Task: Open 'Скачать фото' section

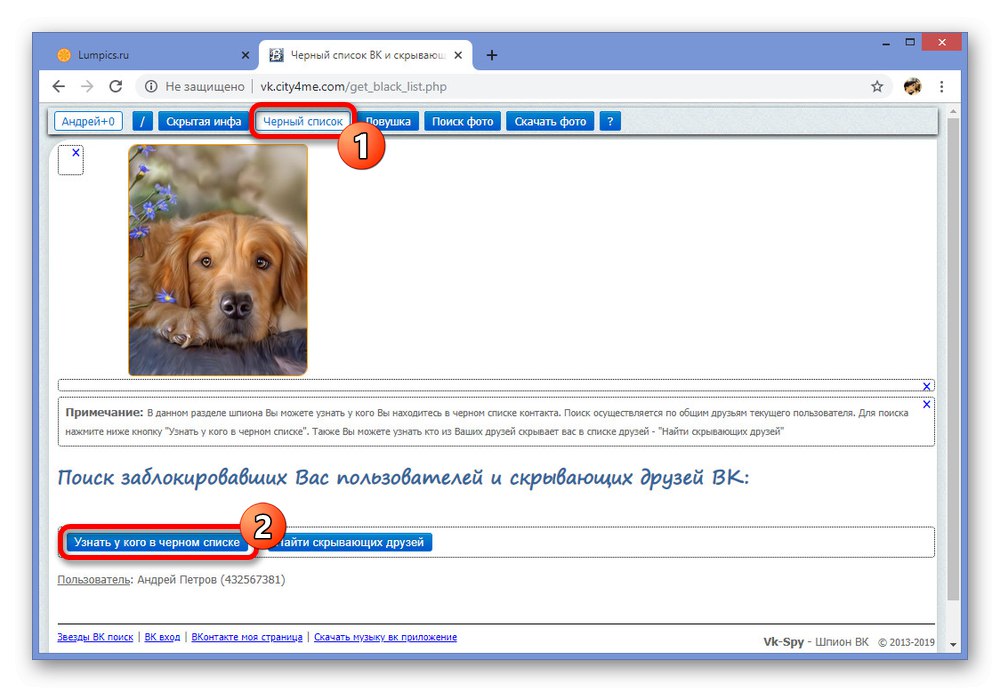Action: [550, 121]
